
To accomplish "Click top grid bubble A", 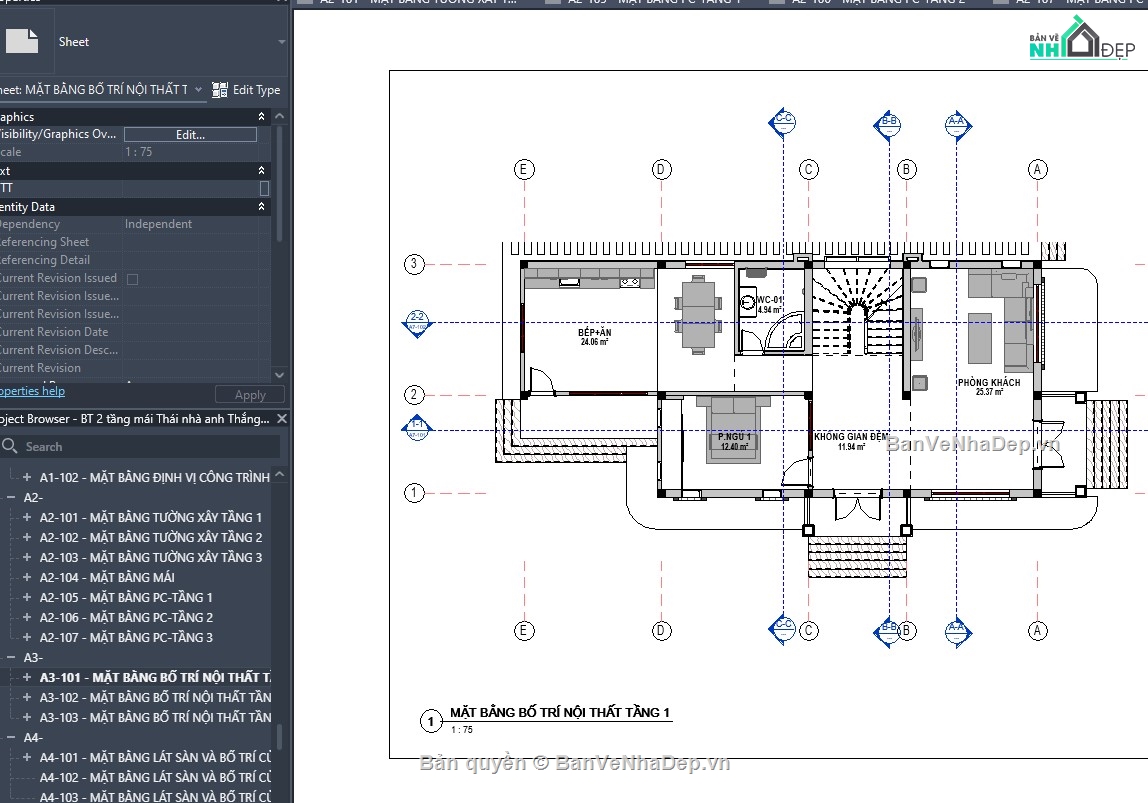I will pyautogui.click(x=1037, y=170).
